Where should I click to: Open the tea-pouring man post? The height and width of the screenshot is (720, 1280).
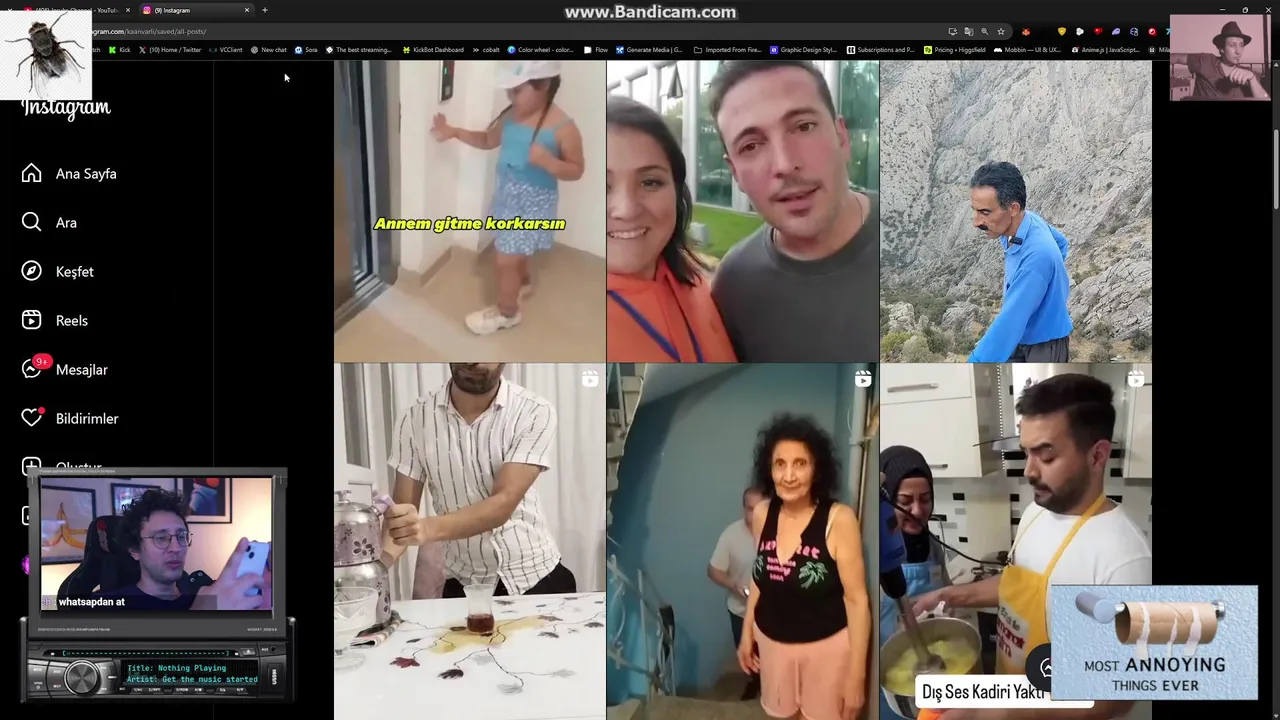click(470, 541)
